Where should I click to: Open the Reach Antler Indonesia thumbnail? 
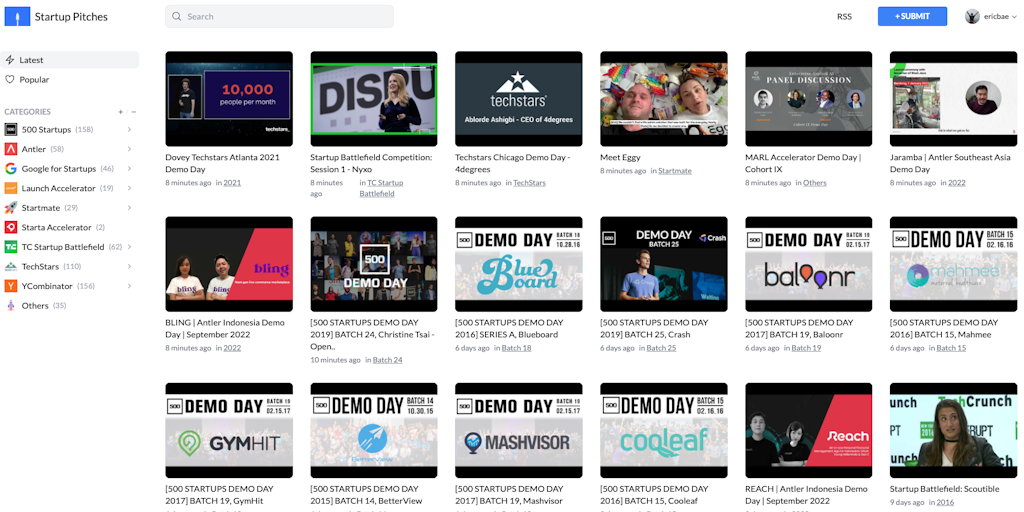point(808,430)
